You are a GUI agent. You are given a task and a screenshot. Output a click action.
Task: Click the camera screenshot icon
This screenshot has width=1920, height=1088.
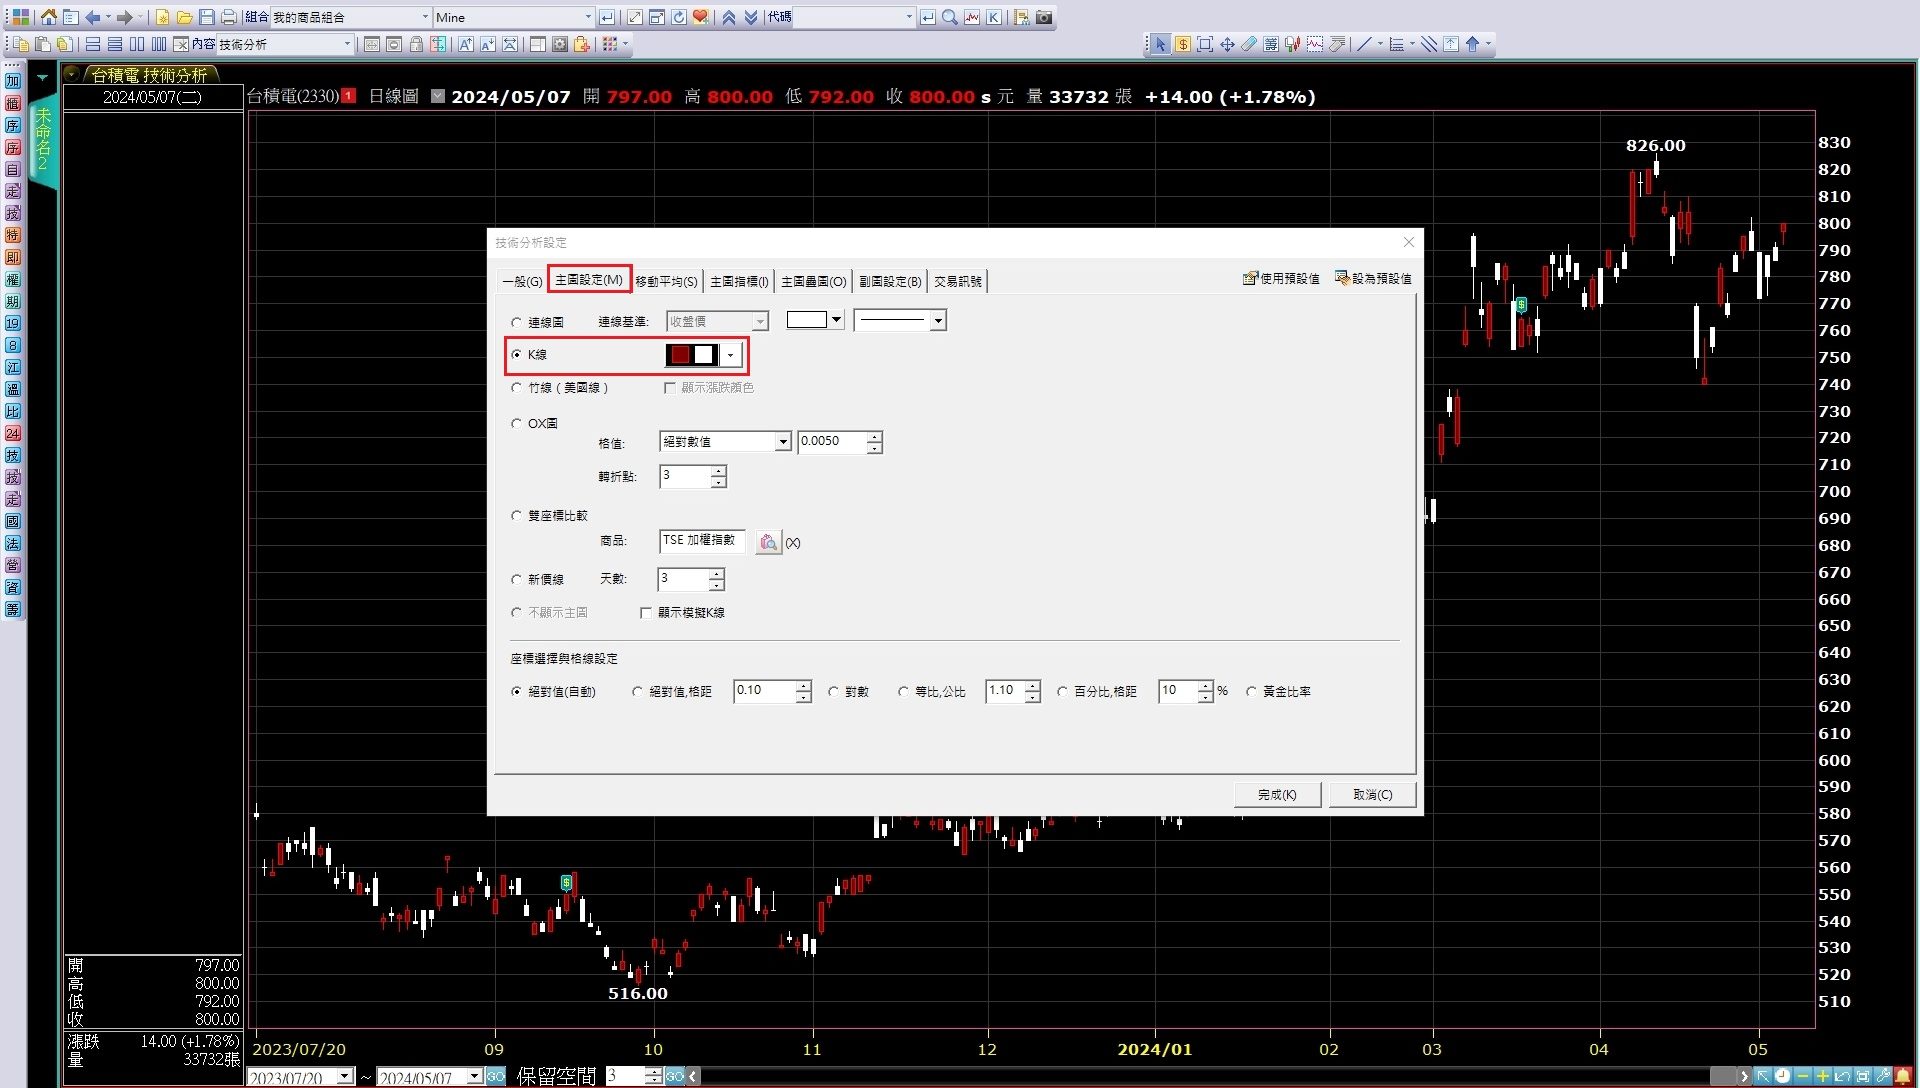(x=1044, y=17)
